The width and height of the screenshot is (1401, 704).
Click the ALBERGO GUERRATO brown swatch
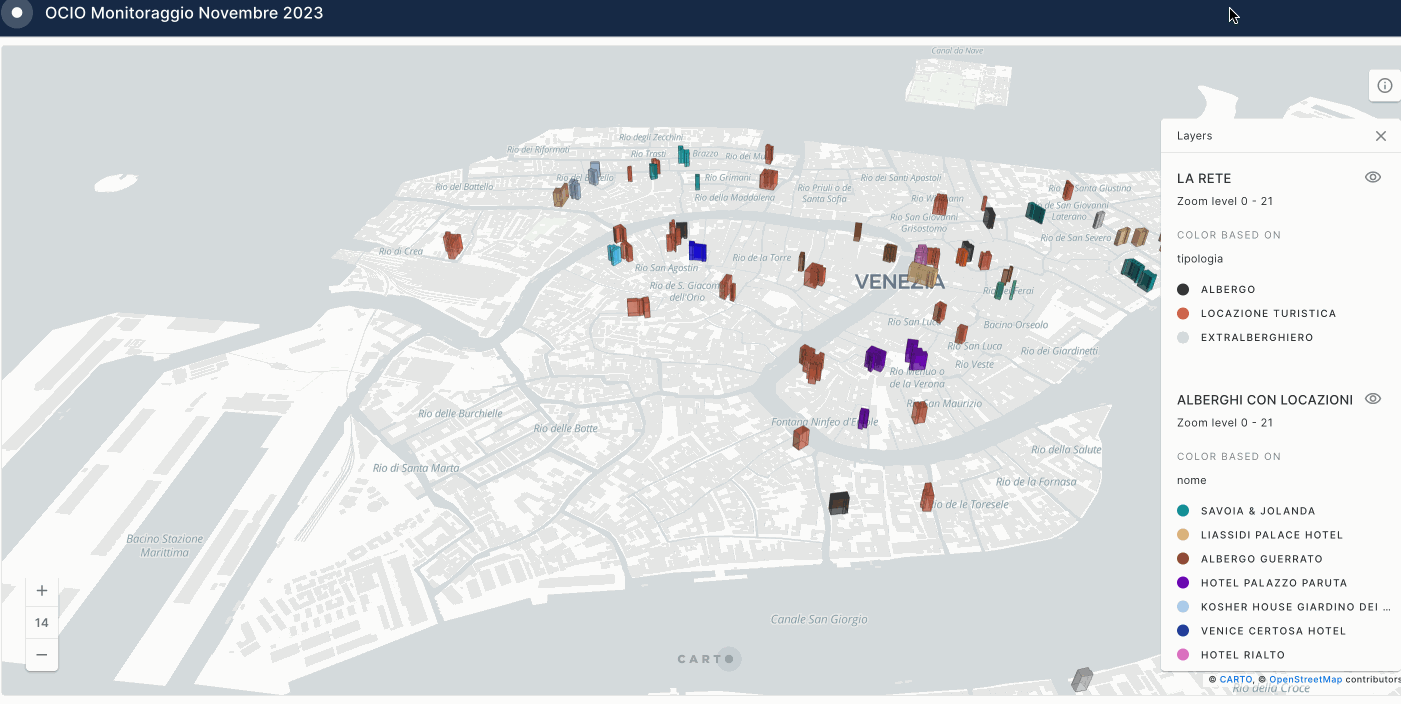(x=1183, y=558)
